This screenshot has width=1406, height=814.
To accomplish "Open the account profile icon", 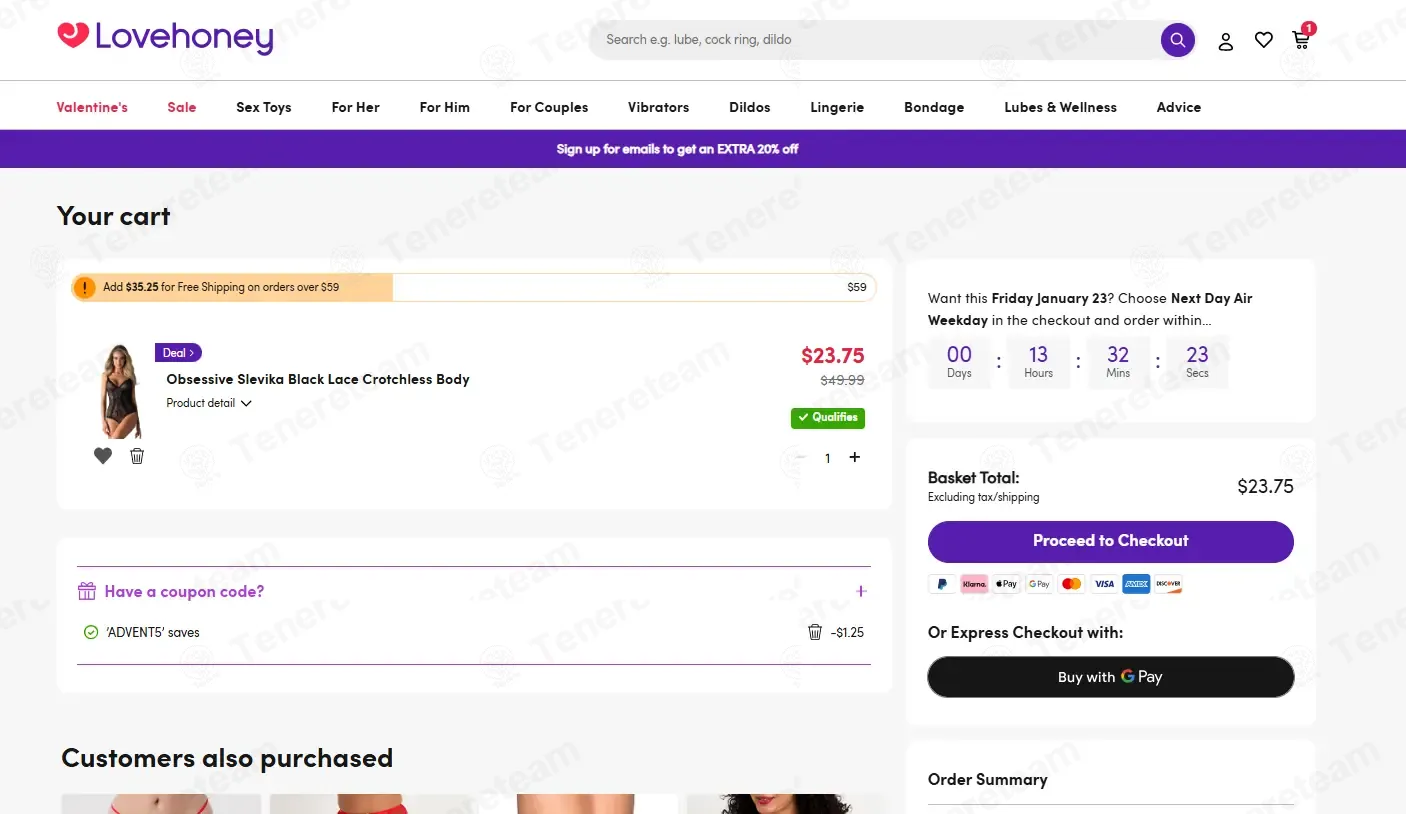I will click(x=1226, y=41).
